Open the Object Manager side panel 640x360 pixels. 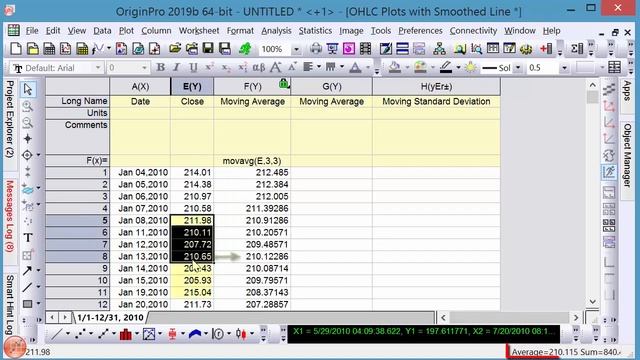pyautogui.click(x=627, y=155)
